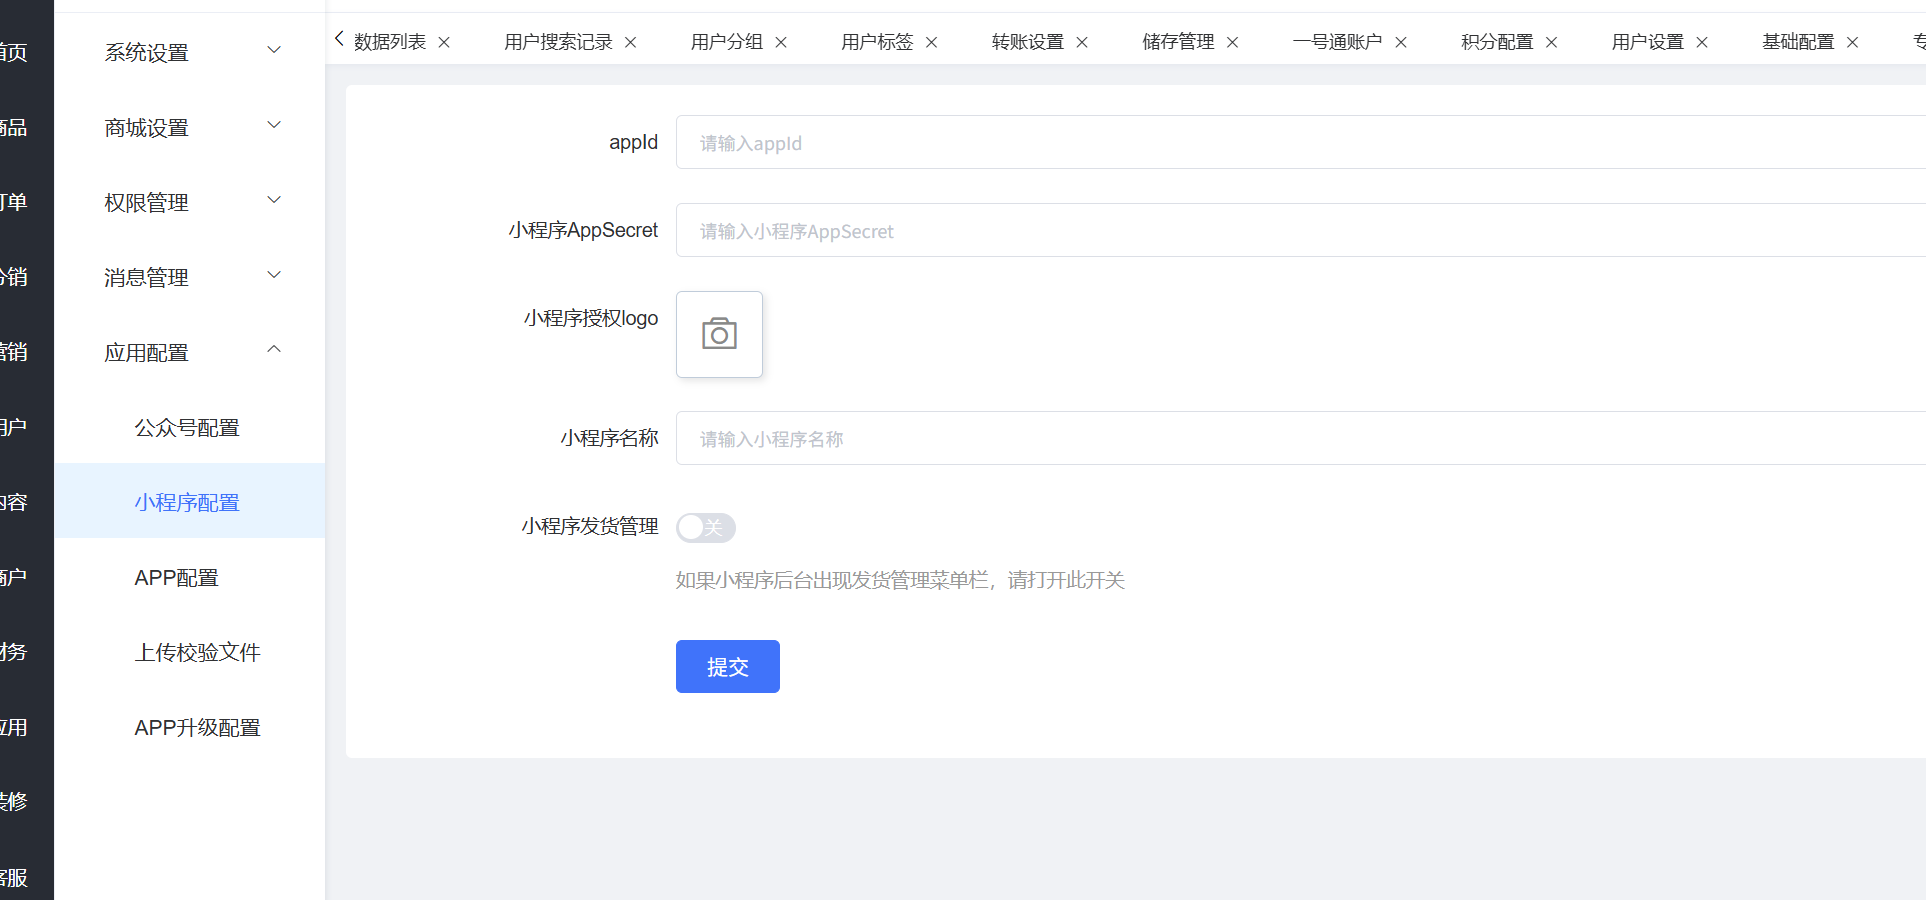Close the 数据列表 tab
The image size is (1926, 900).
point(444,42)
